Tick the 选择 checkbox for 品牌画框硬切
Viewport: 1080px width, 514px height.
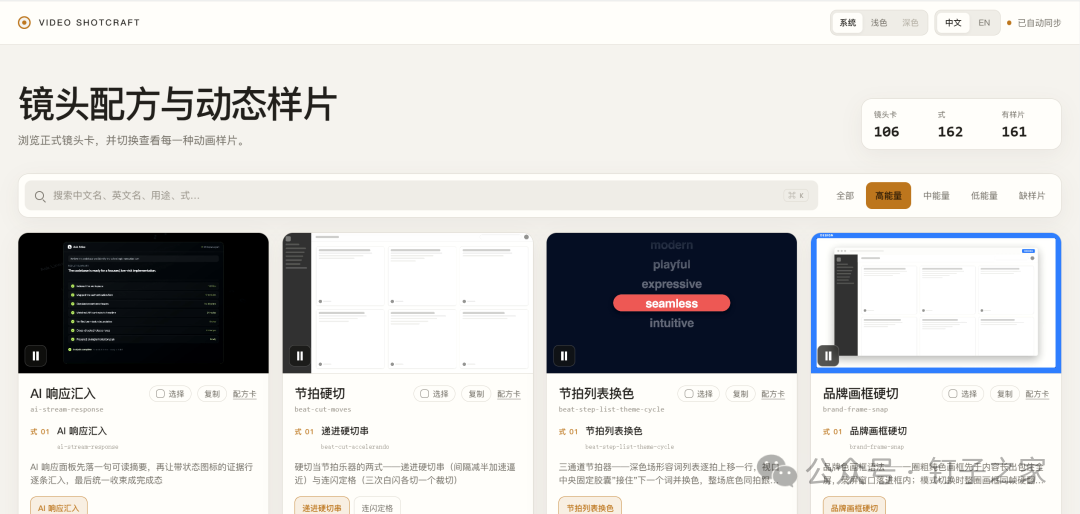tap(953, 394)
